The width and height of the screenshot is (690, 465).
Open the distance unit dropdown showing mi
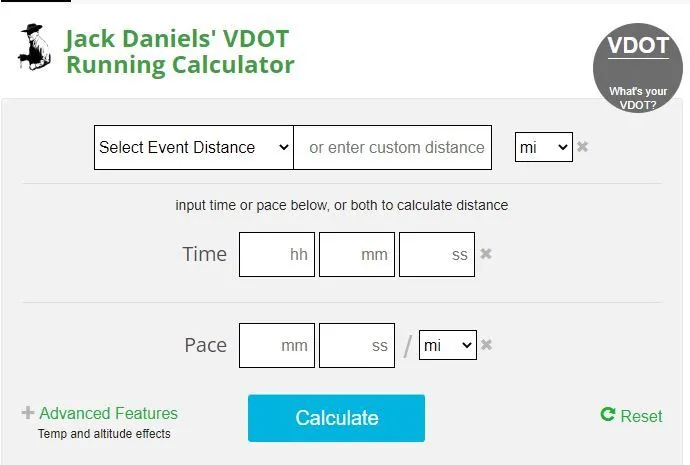click(x=543, y=147)
